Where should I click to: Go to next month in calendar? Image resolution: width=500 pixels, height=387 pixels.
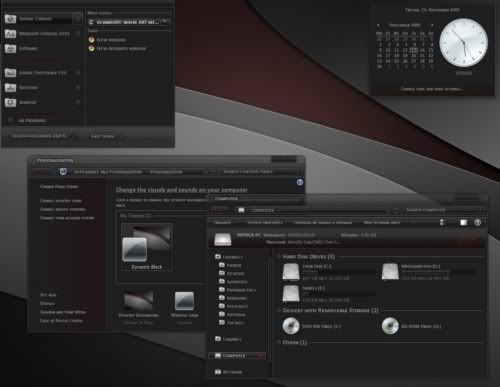coord(432,25)
